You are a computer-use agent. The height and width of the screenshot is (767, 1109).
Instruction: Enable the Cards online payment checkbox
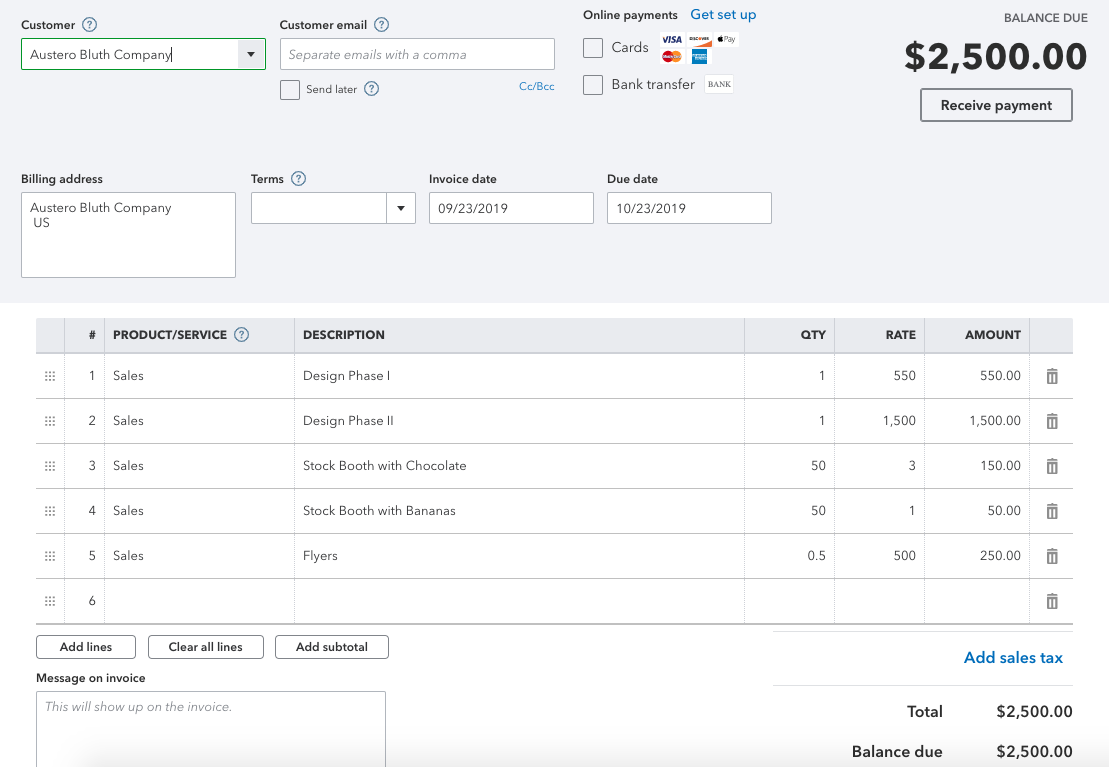tap(593, 47)
